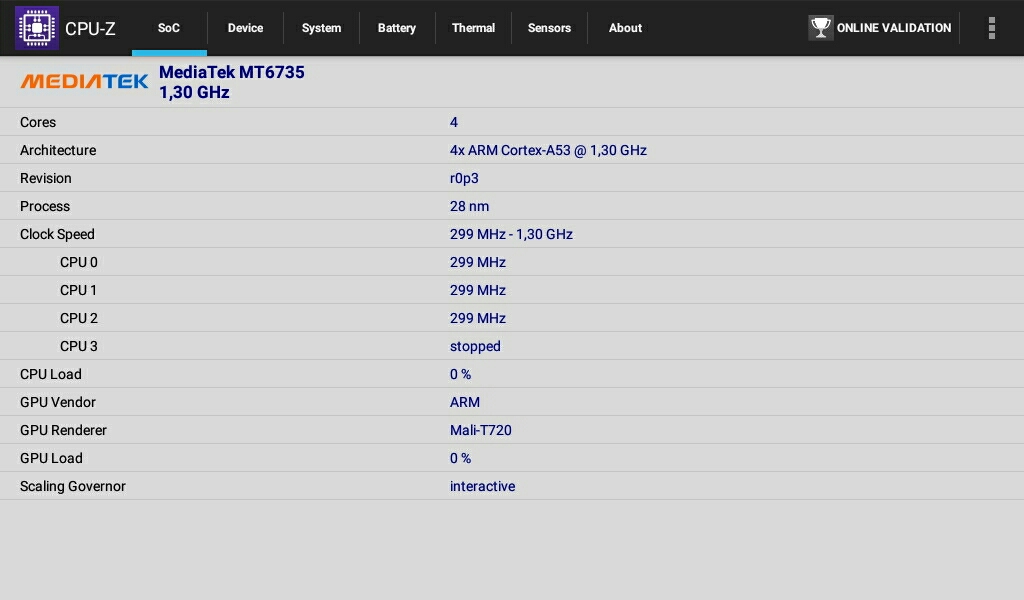Select the CPU Load row label
Screen dimensions: 1024x600
pyautogui.click(x=50, y=375)
